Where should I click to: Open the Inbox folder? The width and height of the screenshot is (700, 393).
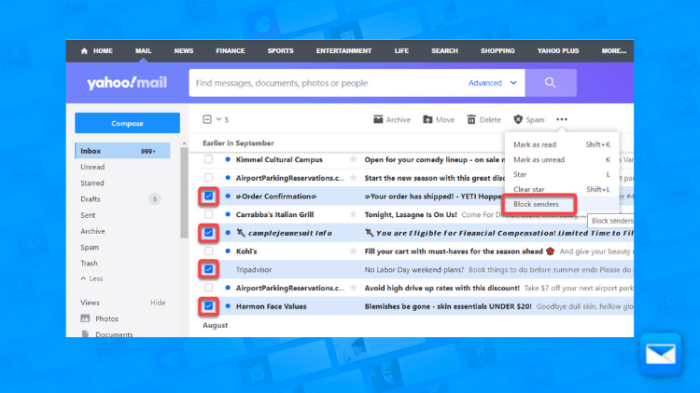pyautogui.click(x=123, y=151)
